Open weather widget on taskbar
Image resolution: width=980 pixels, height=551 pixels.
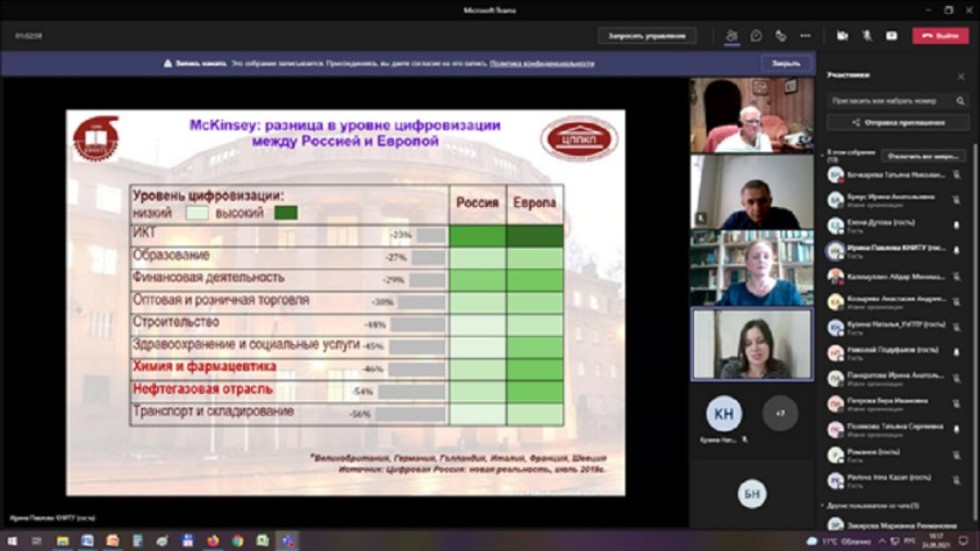point(839,541)
